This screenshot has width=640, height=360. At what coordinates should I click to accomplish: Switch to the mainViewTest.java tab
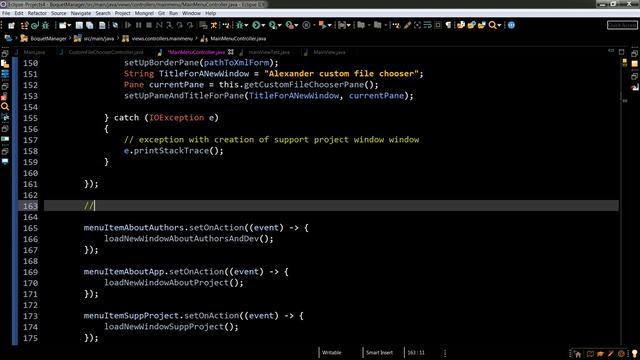tap(269, 52)
